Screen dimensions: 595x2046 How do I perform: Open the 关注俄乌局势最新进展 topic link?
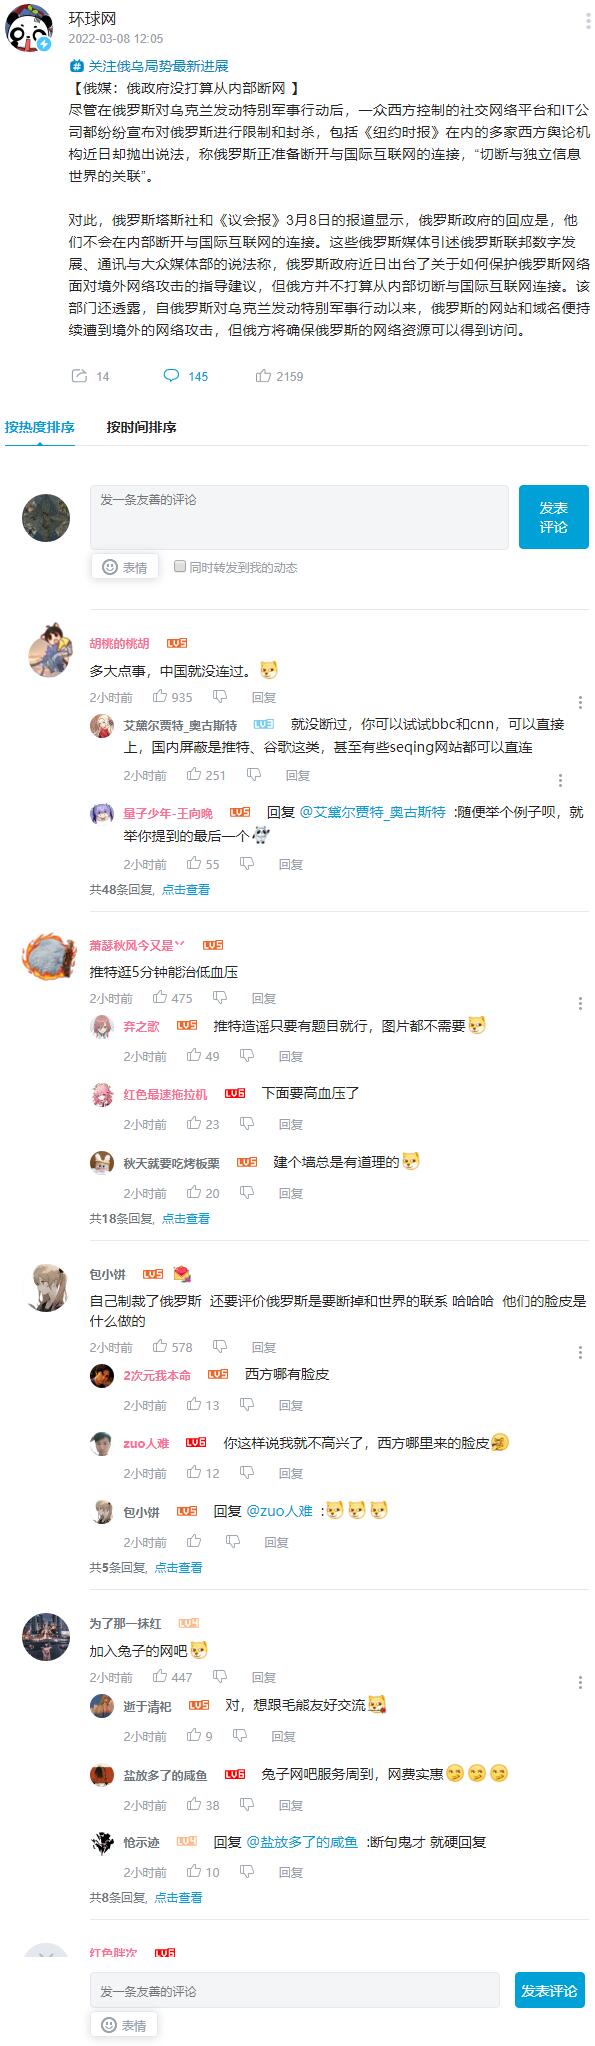point(149,66)
